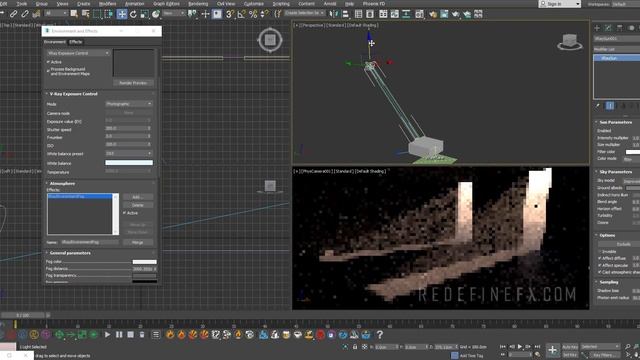Viewport: 640px width, 360px height.
Task: Click the Select by Name icon
Action: click(85, 14)
